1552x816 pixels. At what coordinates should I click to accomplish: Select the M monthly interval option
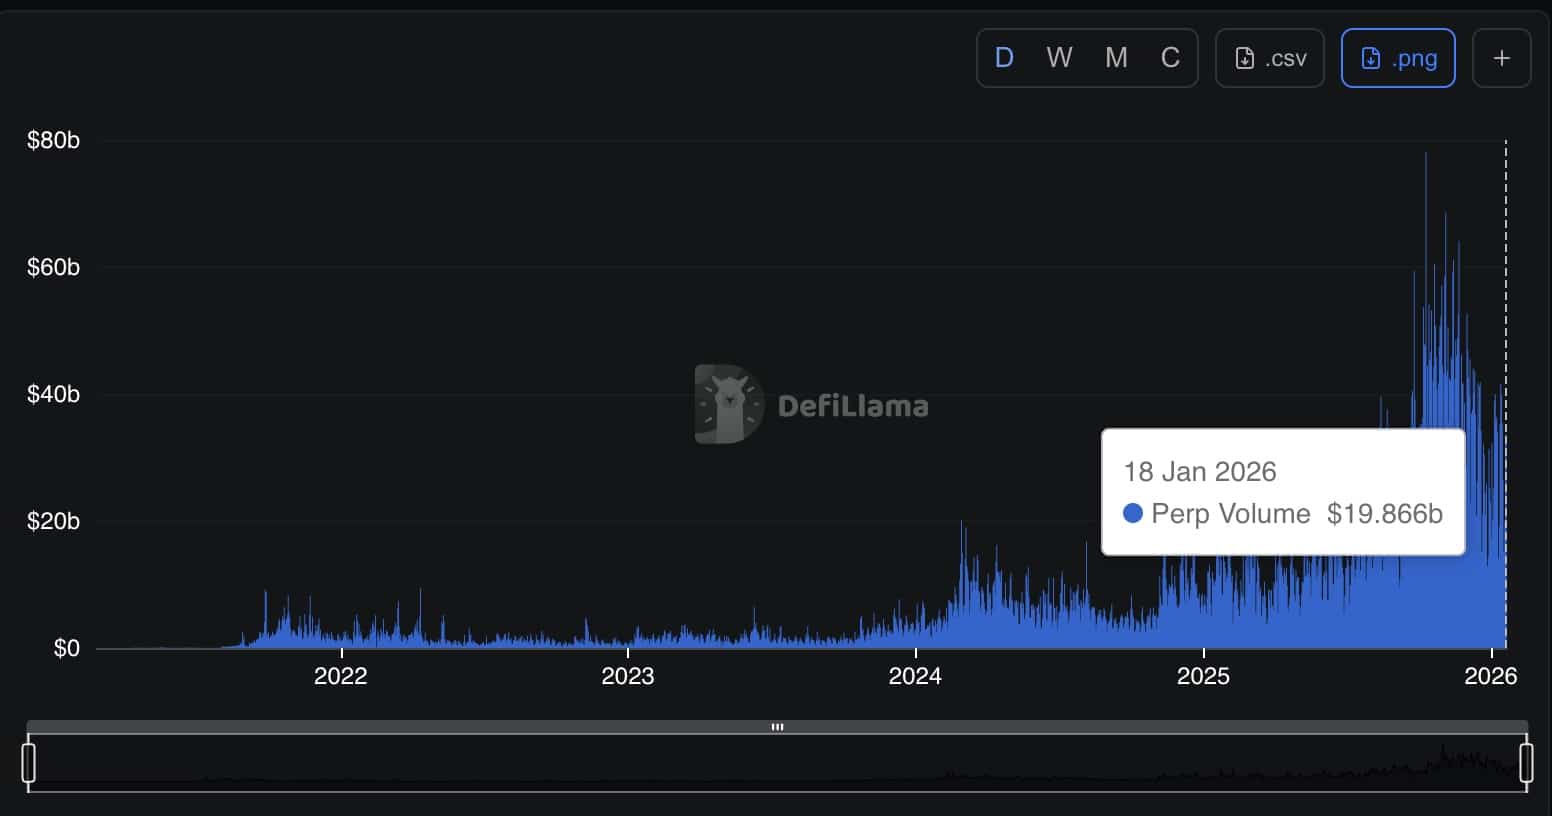1116,58
